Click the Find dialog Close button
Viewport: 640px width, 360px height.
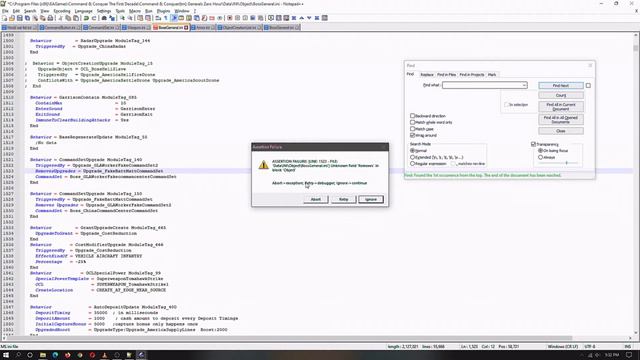(561, 131)
